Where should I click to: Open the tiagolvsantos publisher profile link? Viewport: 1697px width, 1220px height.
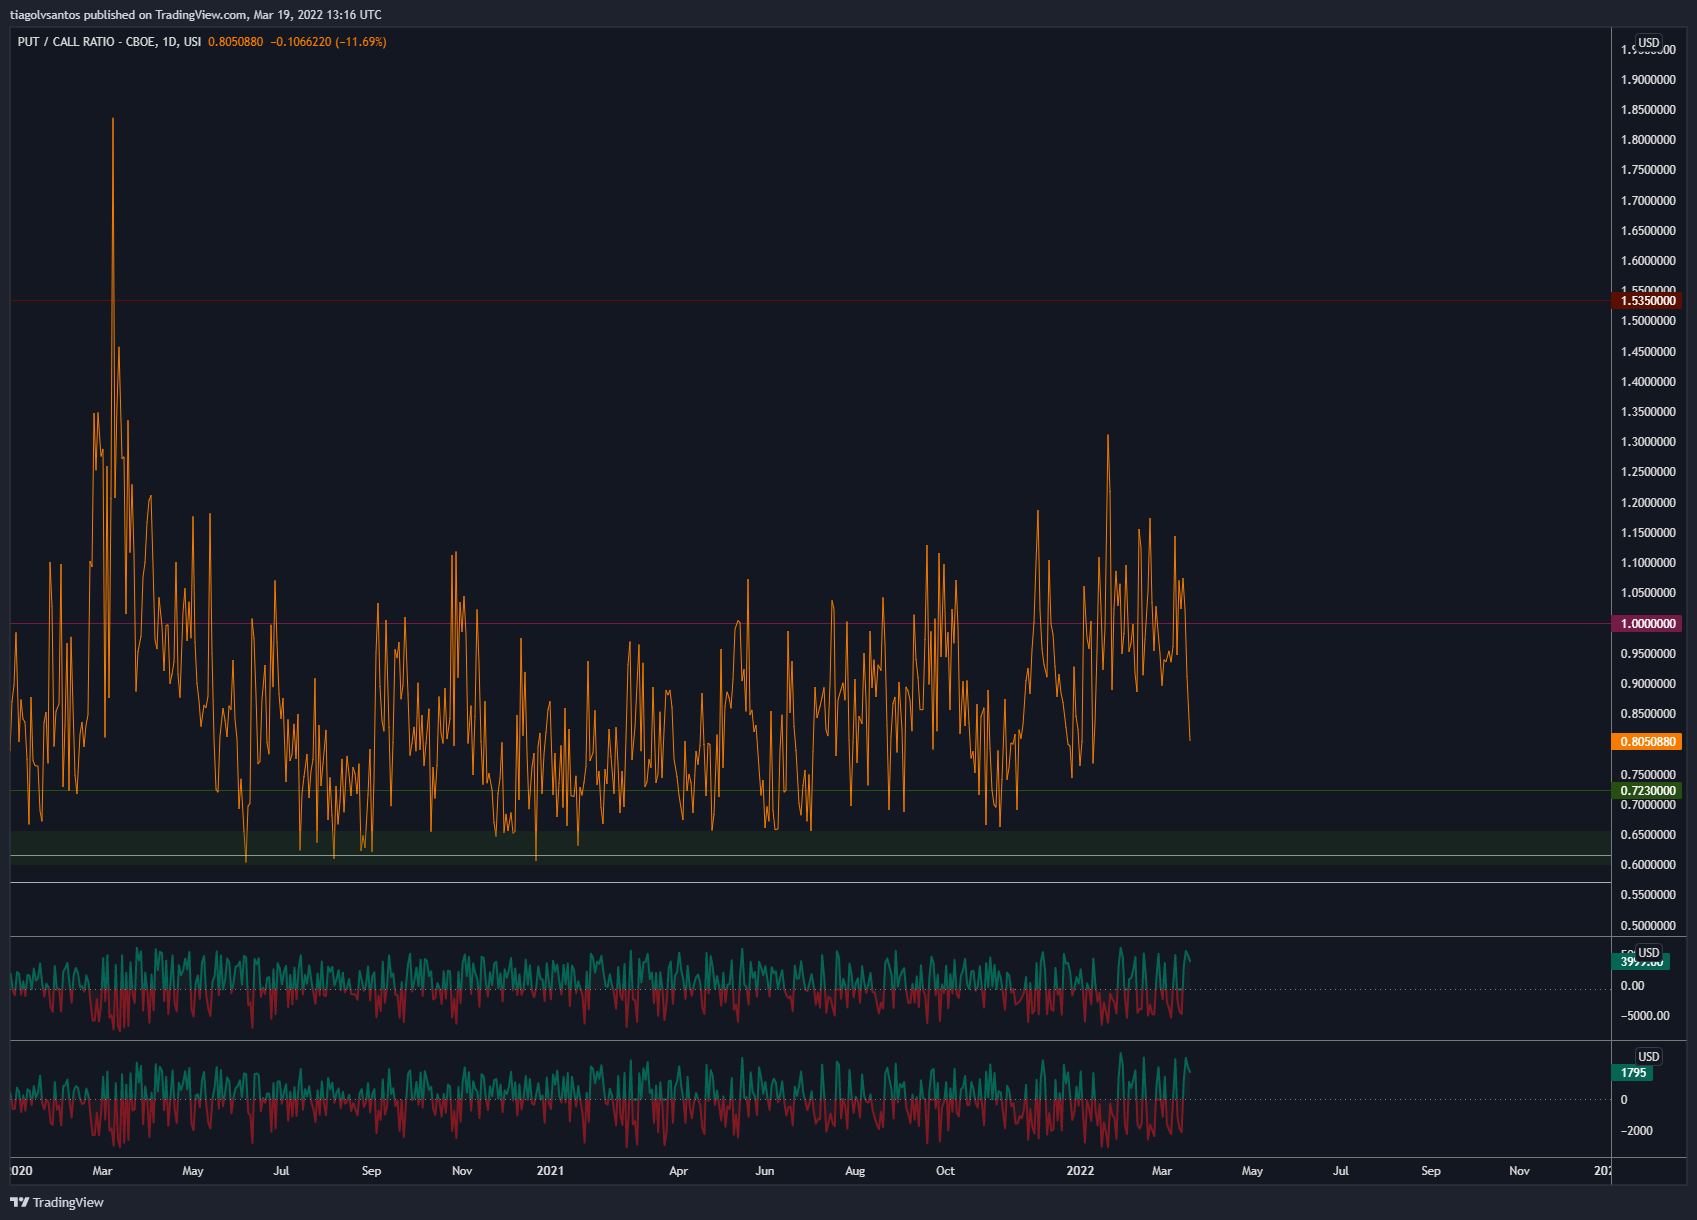[x=45, y=14]
